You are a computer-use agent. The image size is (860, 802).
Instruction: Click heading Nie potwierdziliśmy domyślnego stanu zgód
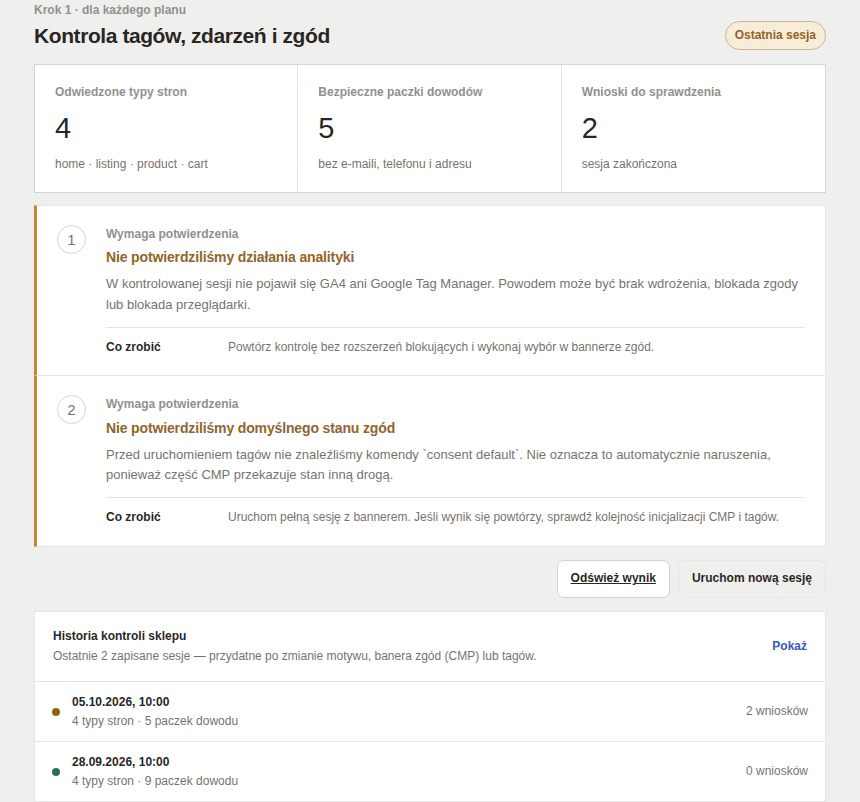pos(250,428)
